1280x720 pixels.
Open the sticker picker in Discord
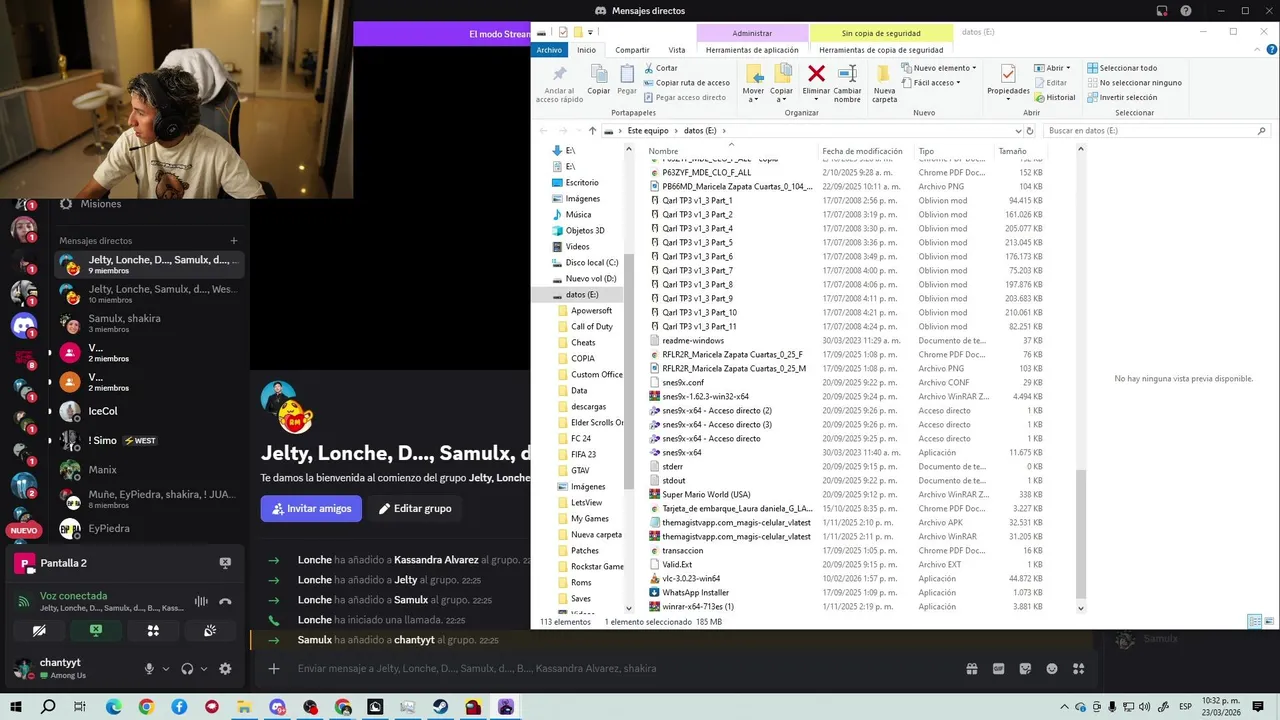1025,669
